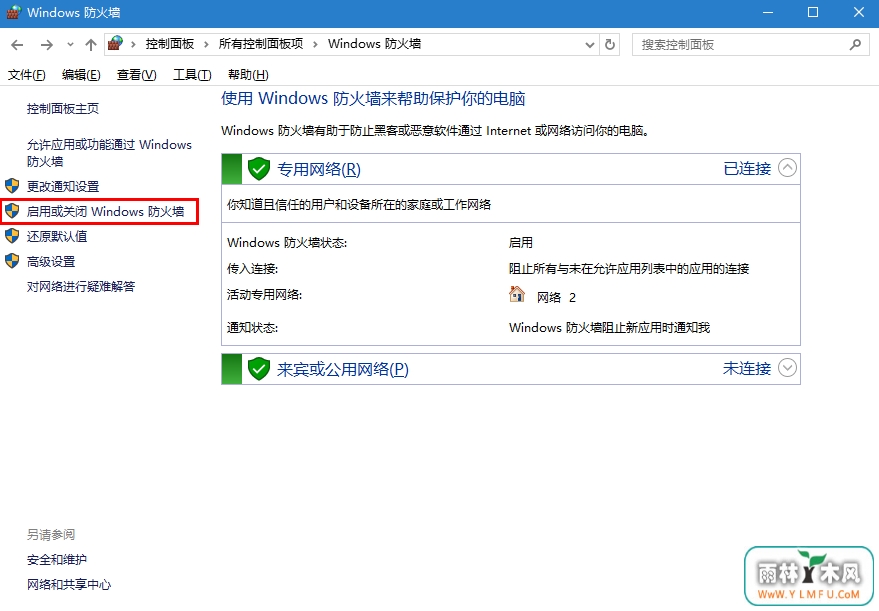The width and height of the screenshot is (879, 611).
Task: Click the search magnifier icon
Action: click(855, 44)
